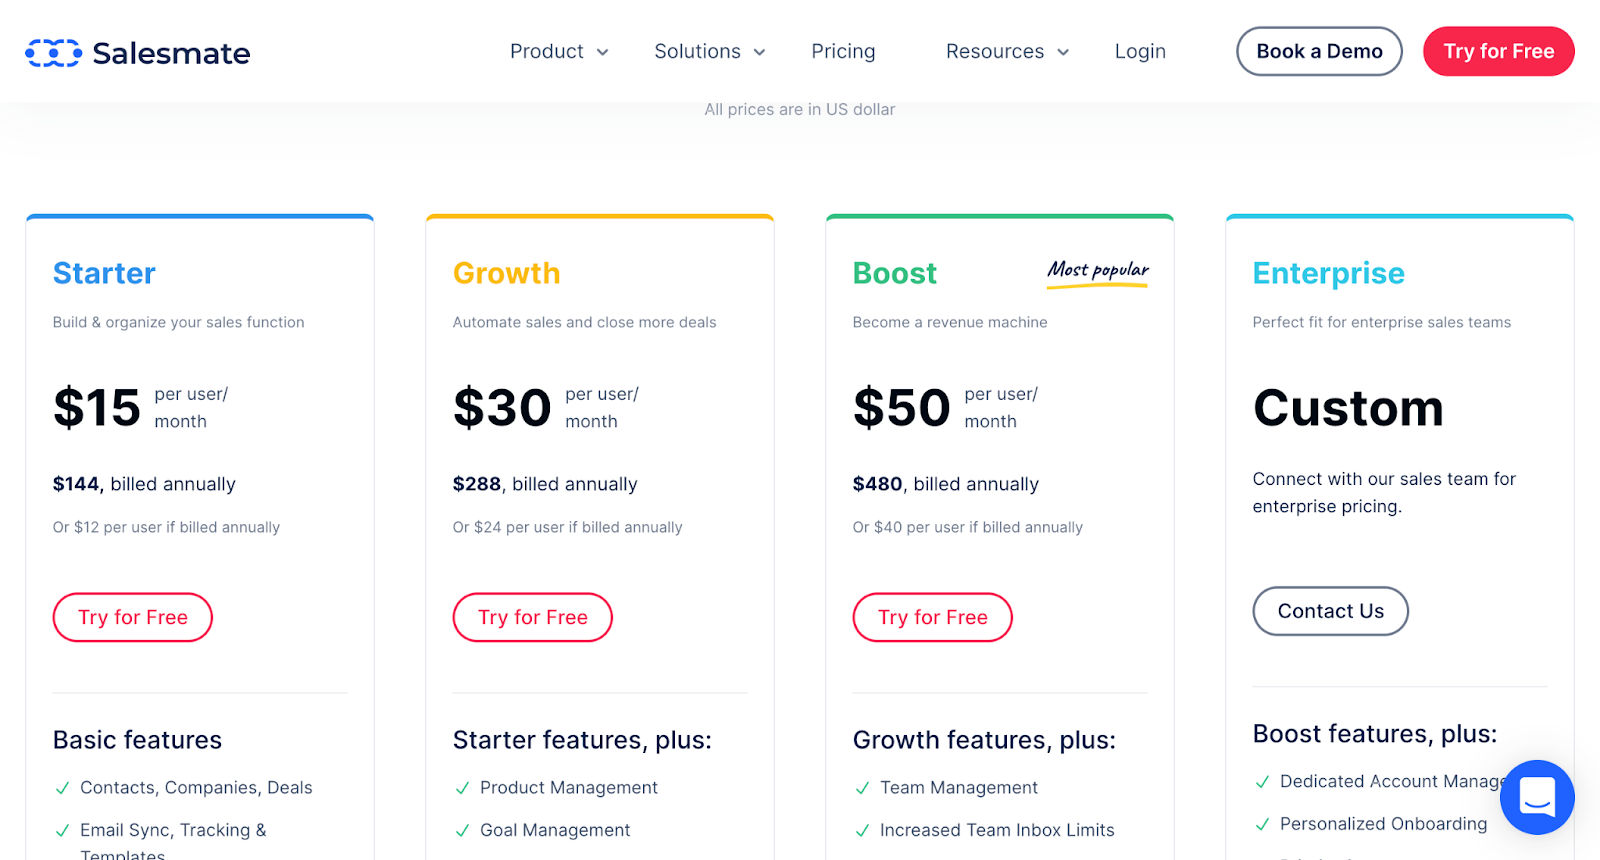1600x860 pixels.
Task: Click checkmark beside Email Sync, Tracking
Action: (62, 830)
